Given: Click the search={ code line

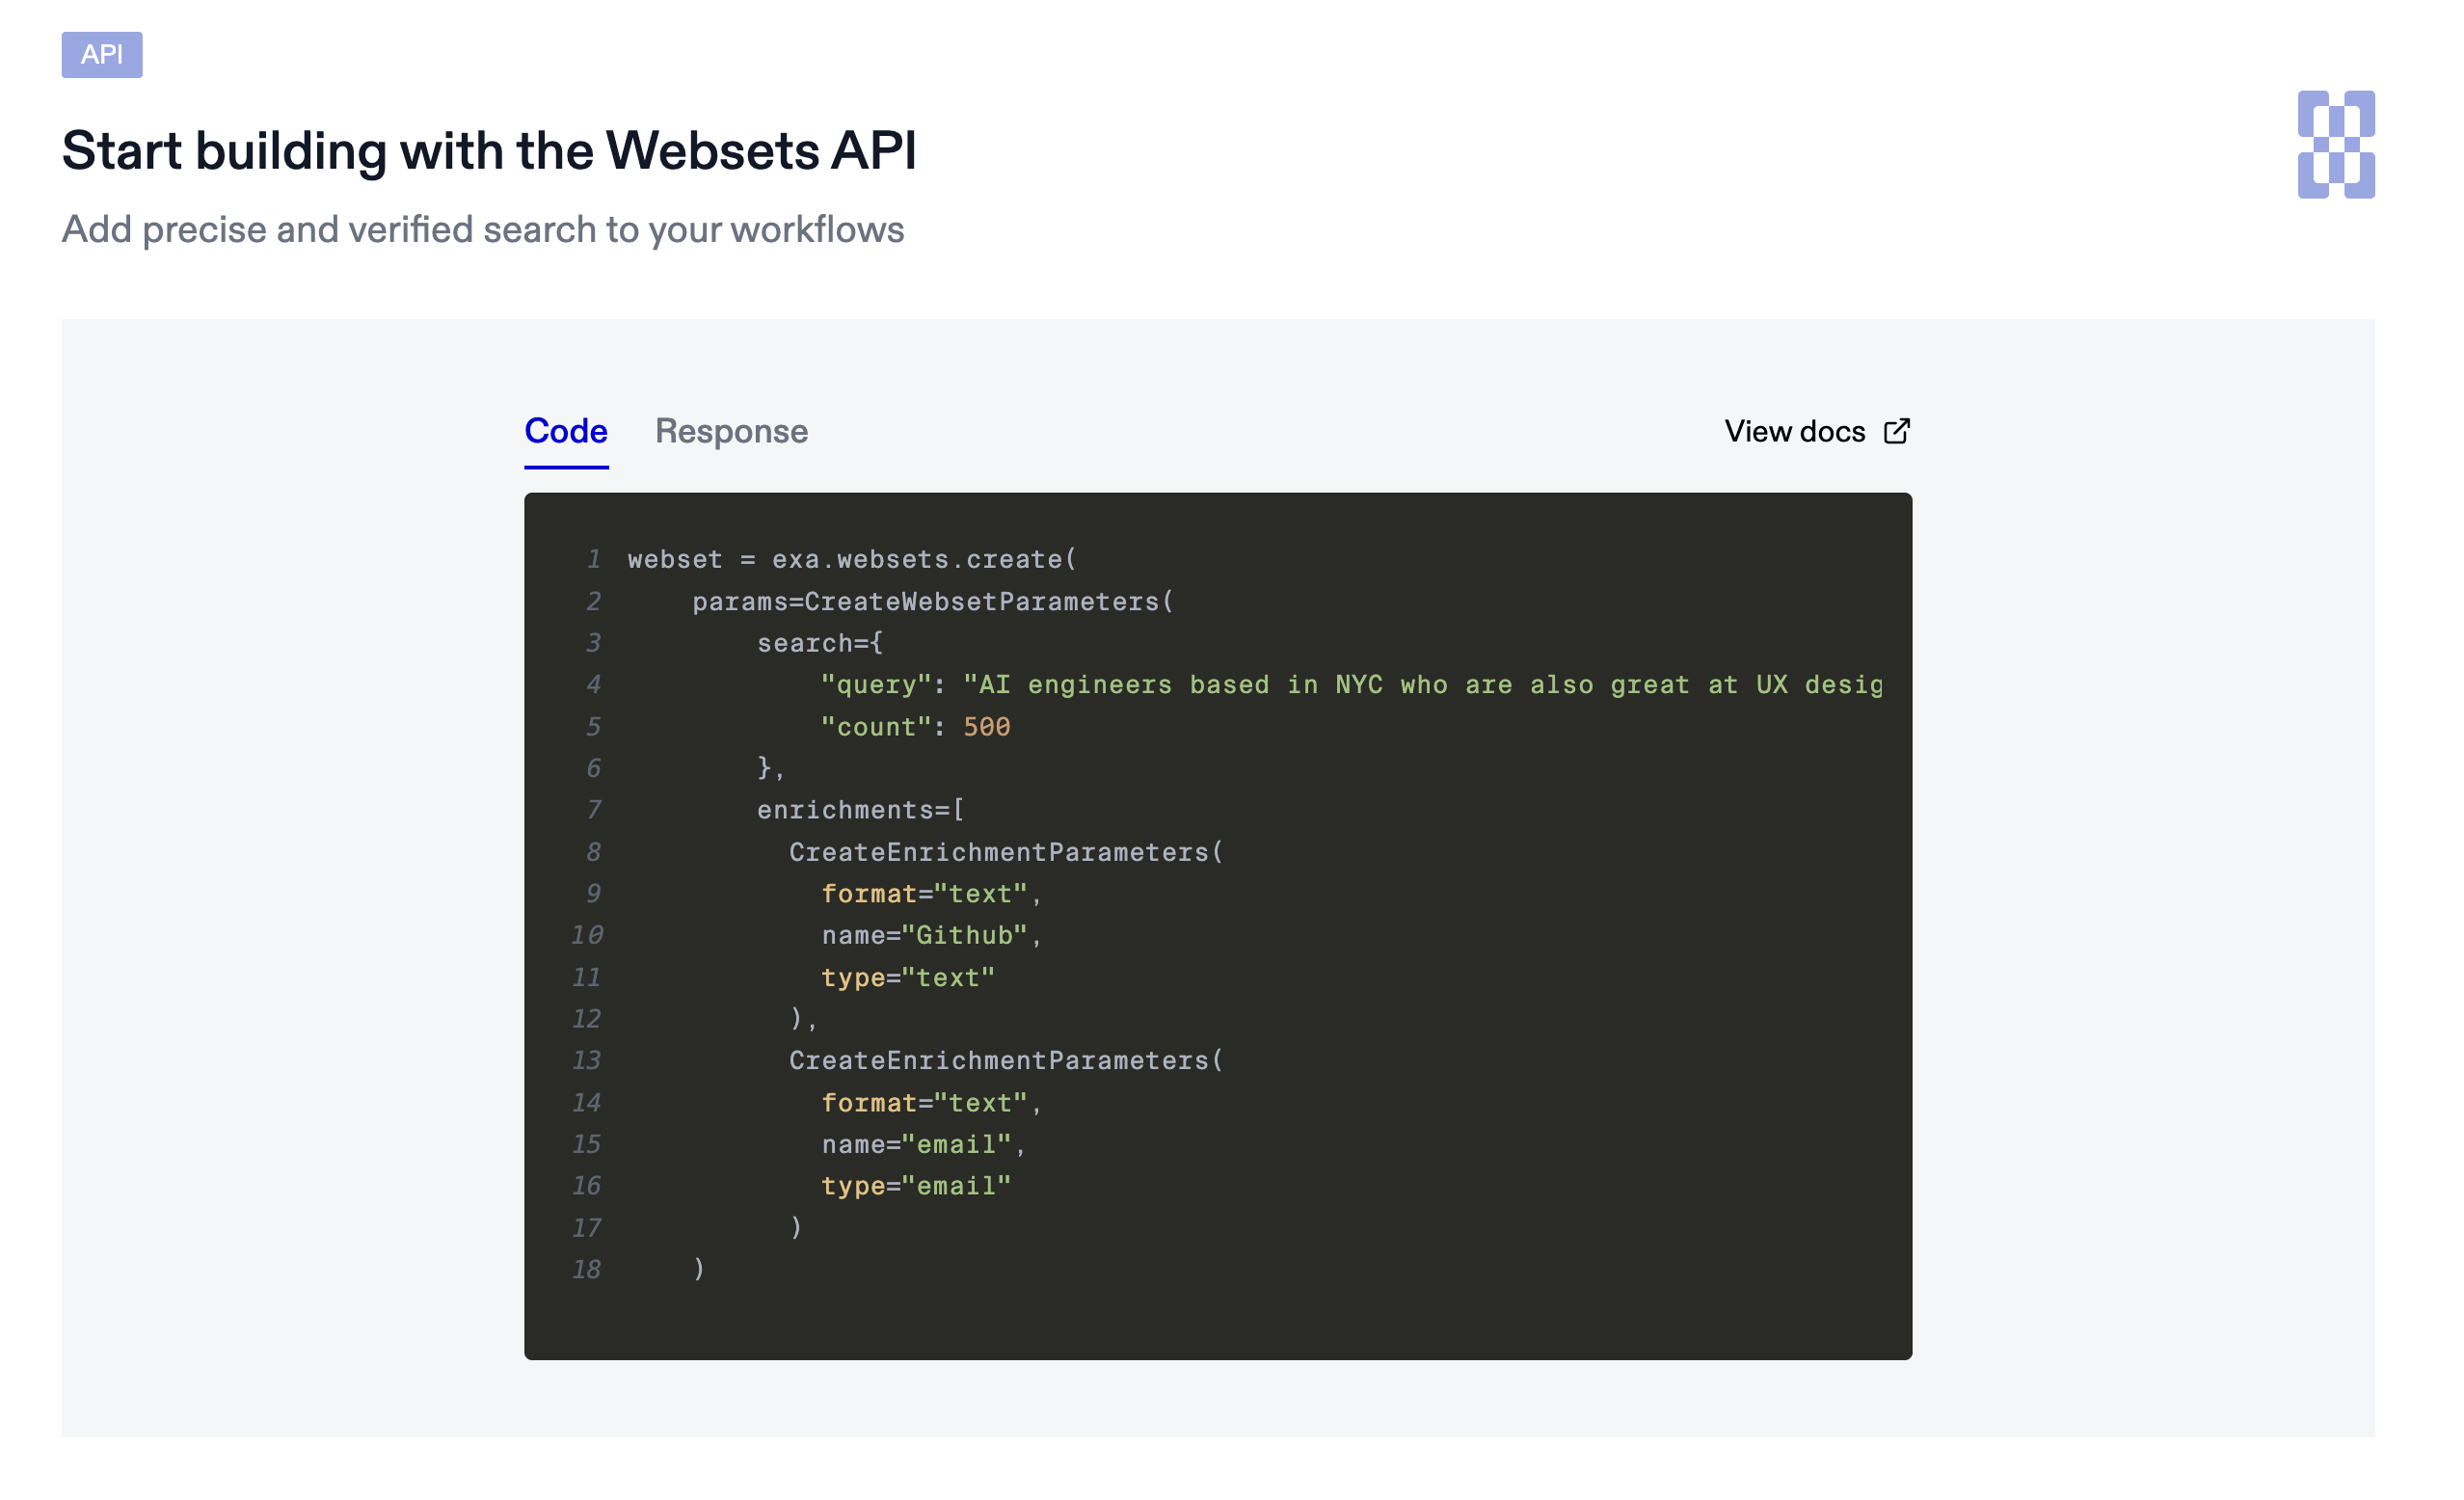Looking at the screenshot, I should 820,643.
